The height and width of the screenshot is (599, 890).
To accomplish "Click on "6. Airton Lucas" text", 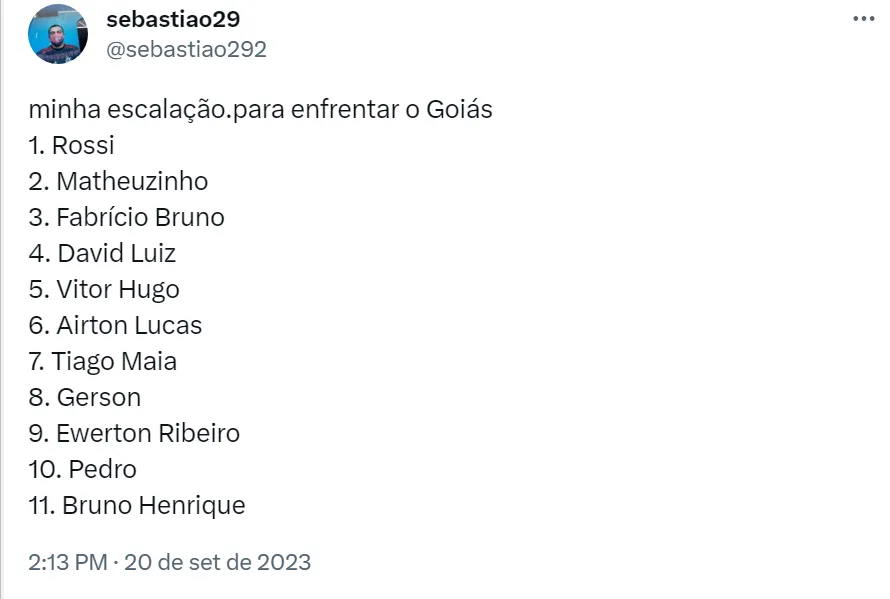I will click(x=115, y=325).
